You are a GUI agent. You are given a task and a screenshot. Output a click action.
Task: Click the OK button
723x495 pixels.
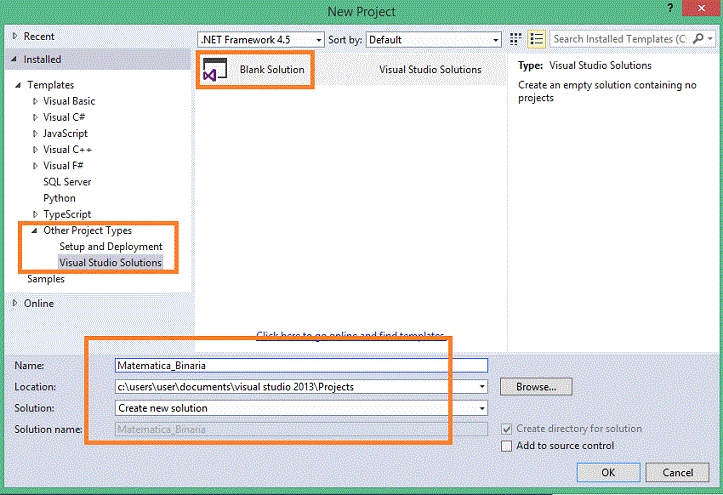(608, 472)
